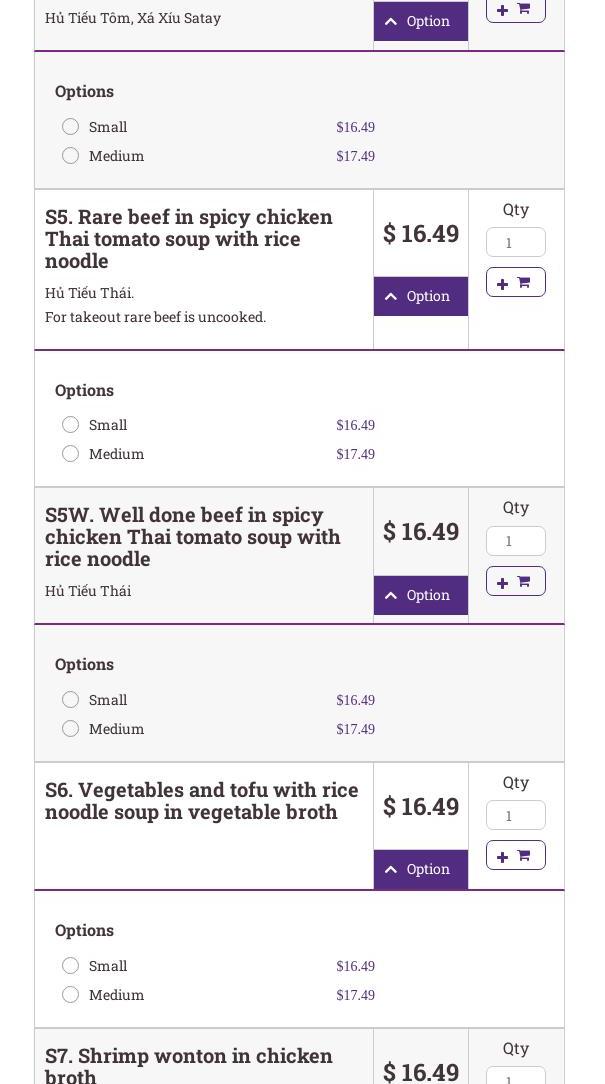Collapse Option panel for S5W well done beef
The width and height of the screenshot is (605, 1084).
click(x=420, y=595)
